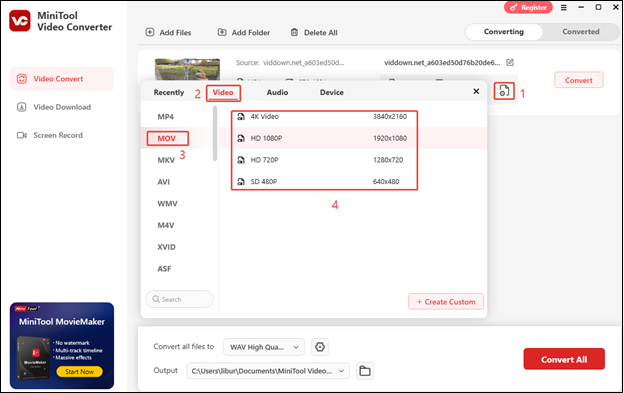Click the MiniTool Video Converter logo icon
This screenshot has width=624, height=393.
tap(20, 21)
